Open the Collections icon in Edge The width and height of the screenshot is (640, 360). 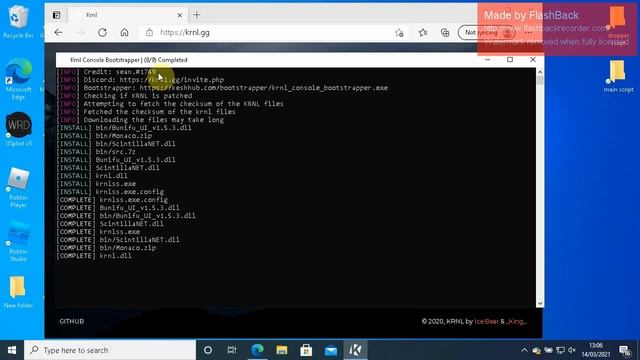(445, 33)
